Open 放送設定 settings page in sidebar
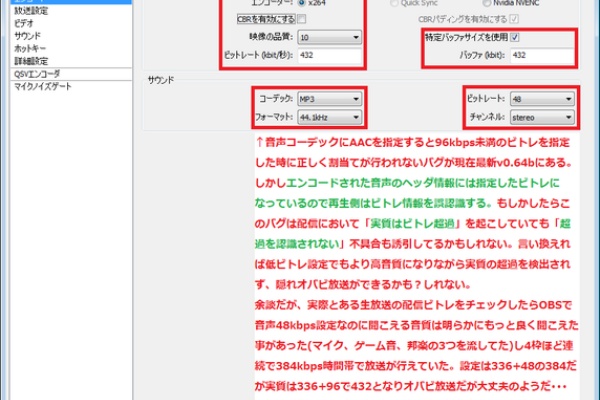Image resolution: width=600 pixels, height=400 pixels. tap(31, 11)
